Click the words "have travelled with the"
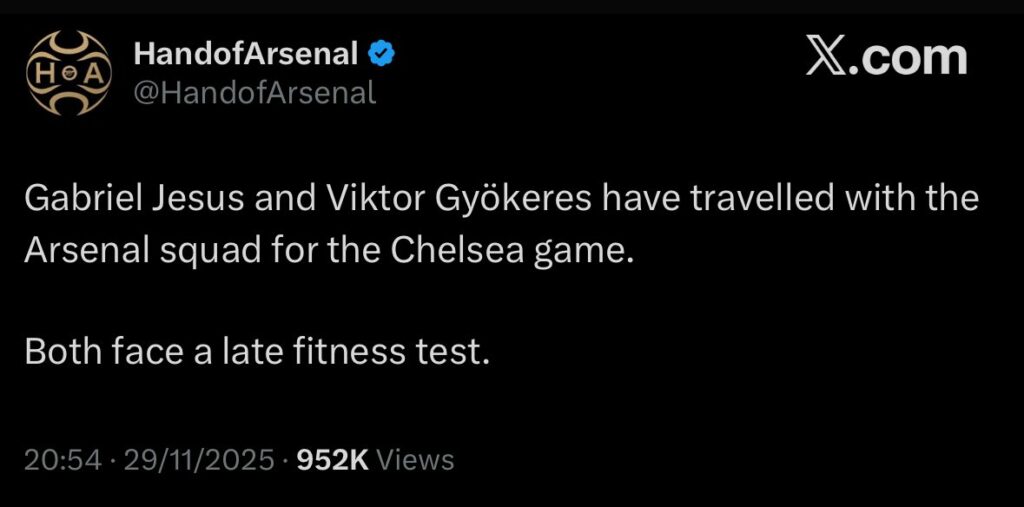The height and width of the screenshot is (507, 1024). (x=788, y=199)
